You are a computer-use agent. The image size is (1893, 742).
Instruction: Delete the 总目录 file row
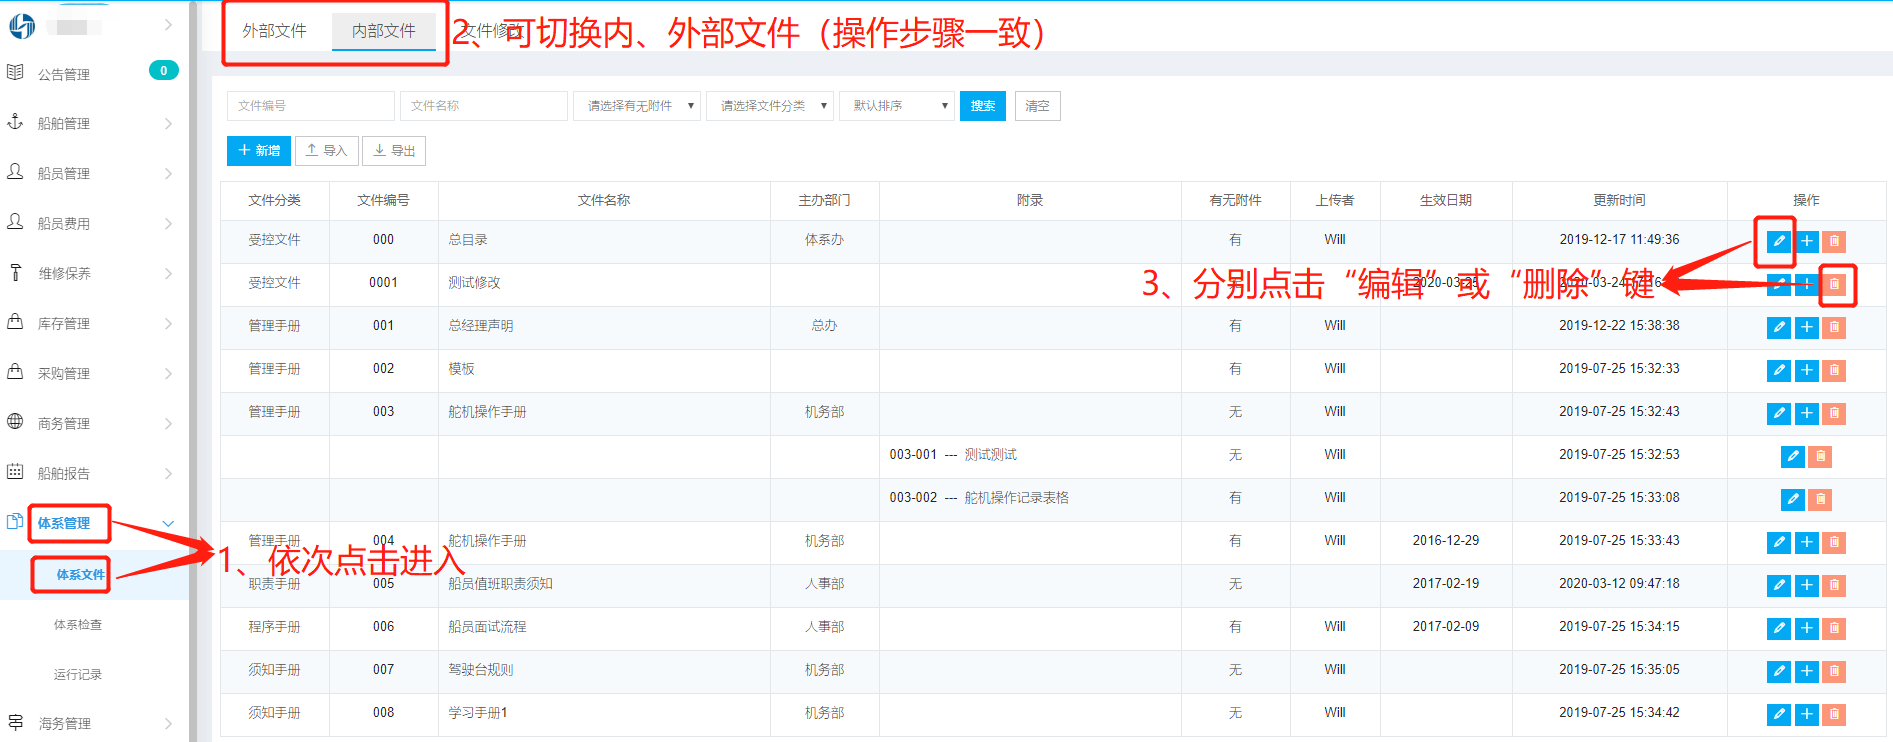pos(1834,241)
